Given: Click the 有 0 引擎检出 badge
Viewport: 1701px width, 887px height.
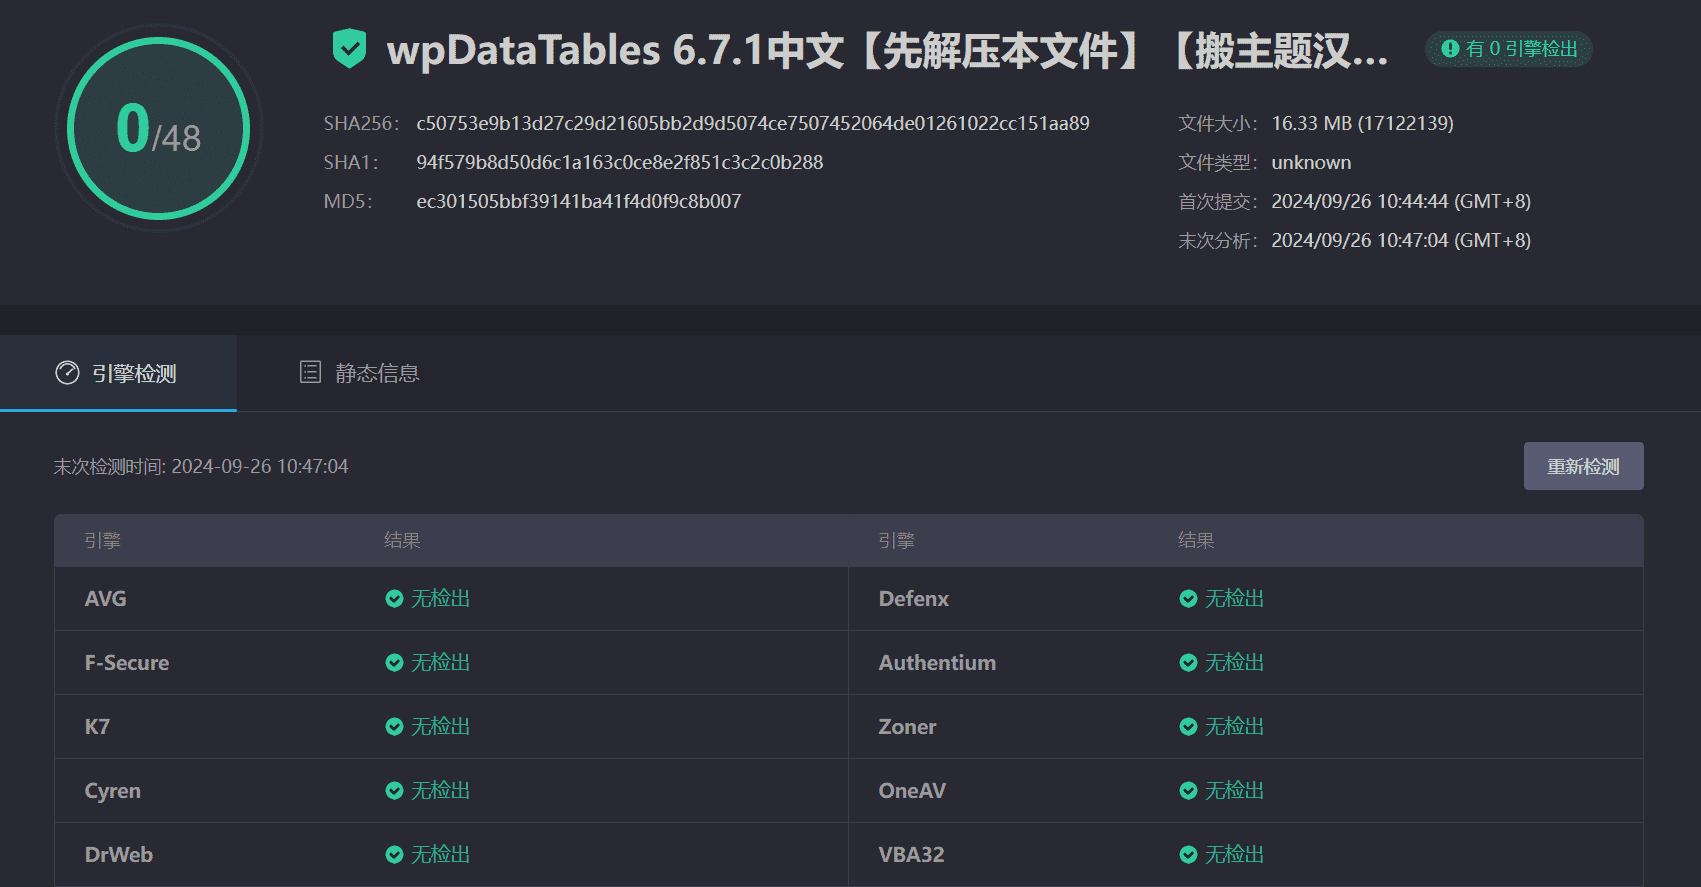Looking at the screenshot, I should (1509, 49).
